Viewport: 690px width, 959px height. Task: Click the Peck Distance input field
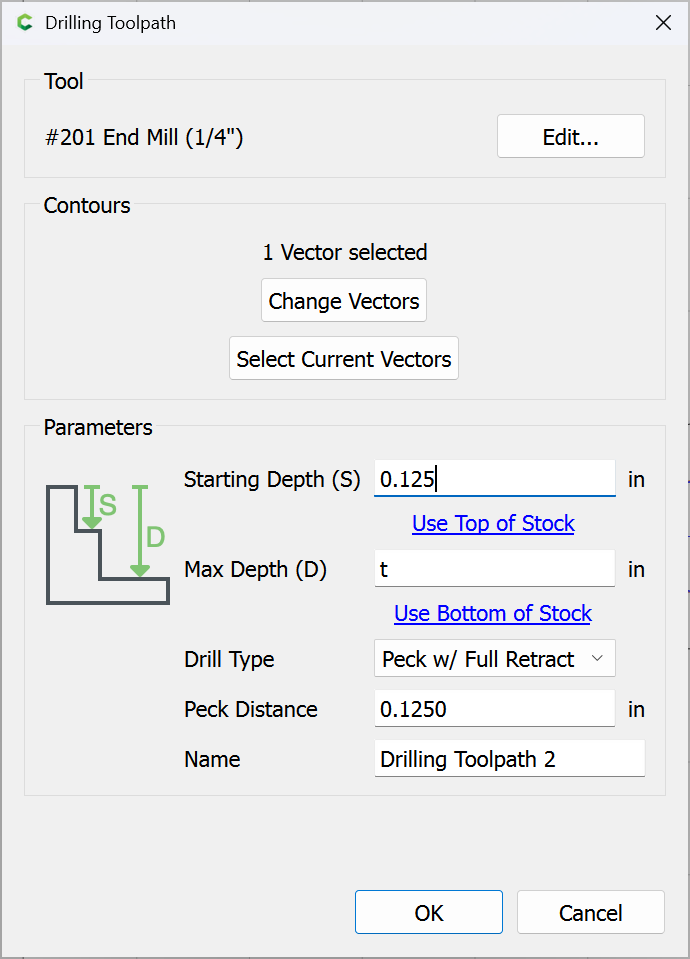coord(494,709)
